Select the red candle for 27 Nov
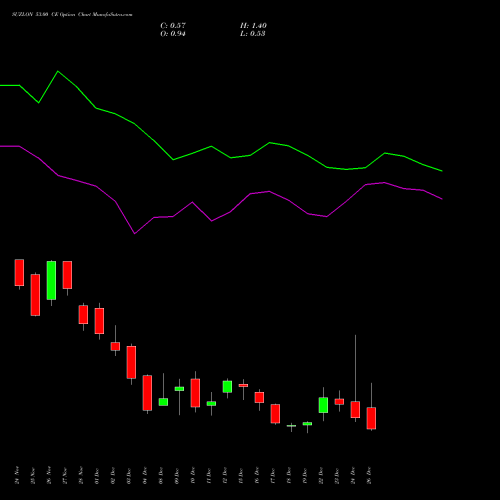Viewport: 500px width, 500px height. [x=67, y=275]
